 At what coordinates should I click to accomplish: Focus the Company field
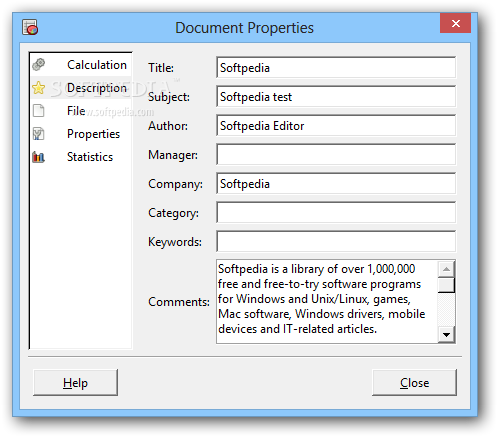click(336, 184)
